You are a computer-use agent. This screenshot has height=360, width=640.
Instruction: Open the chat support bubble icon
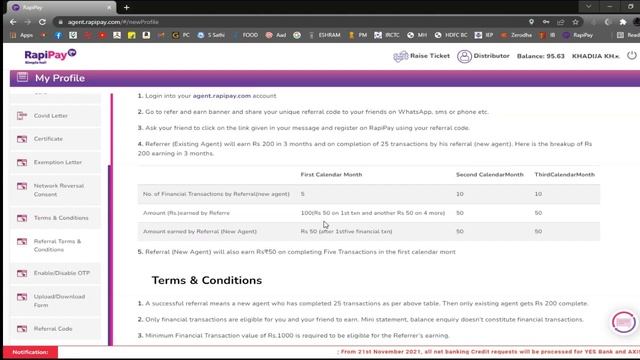point(623,322)
